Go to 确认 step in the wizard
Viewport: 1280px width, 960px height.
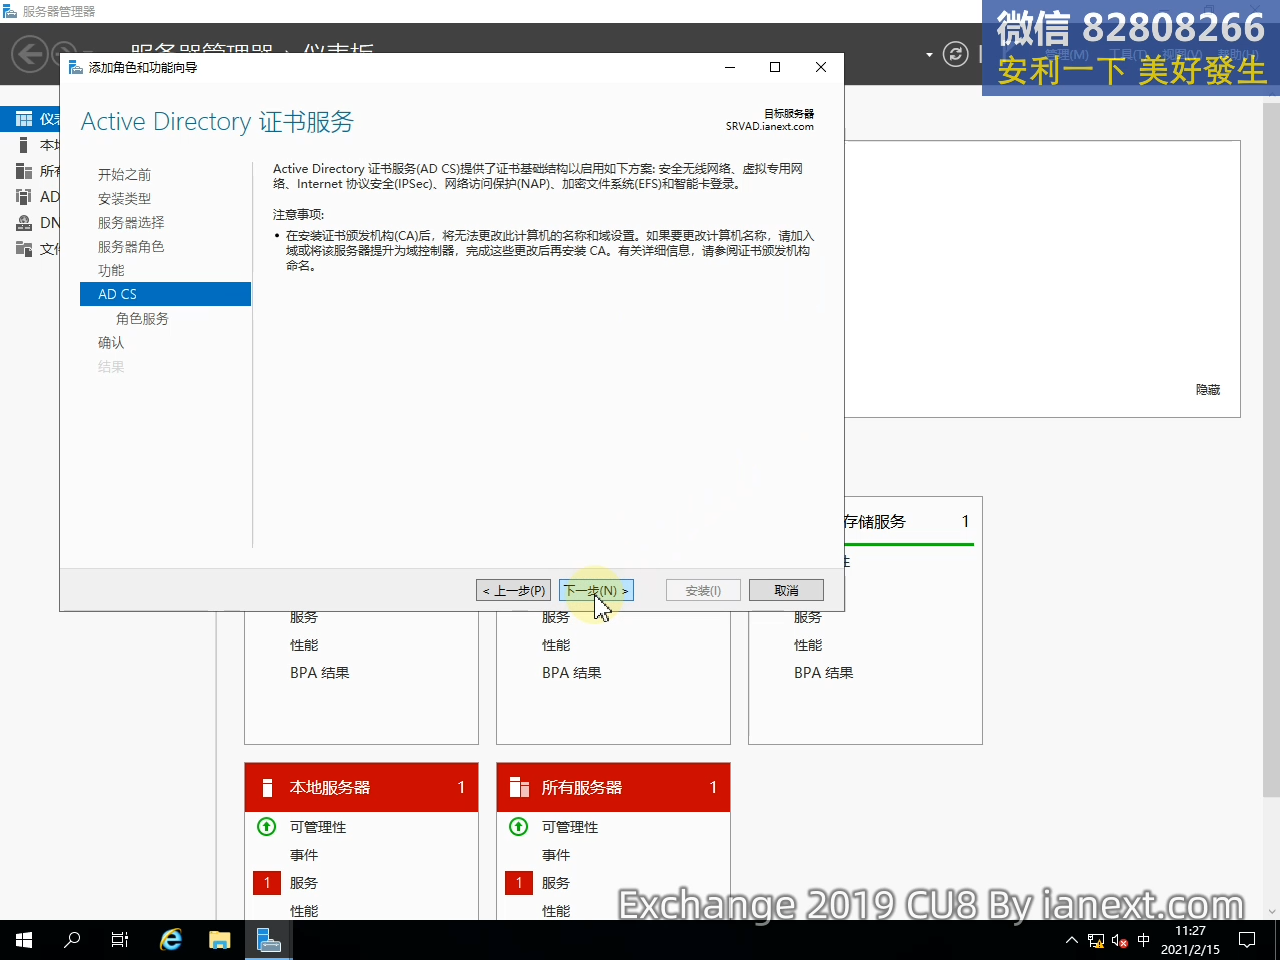pyautogui.click(x=111, y=343)
